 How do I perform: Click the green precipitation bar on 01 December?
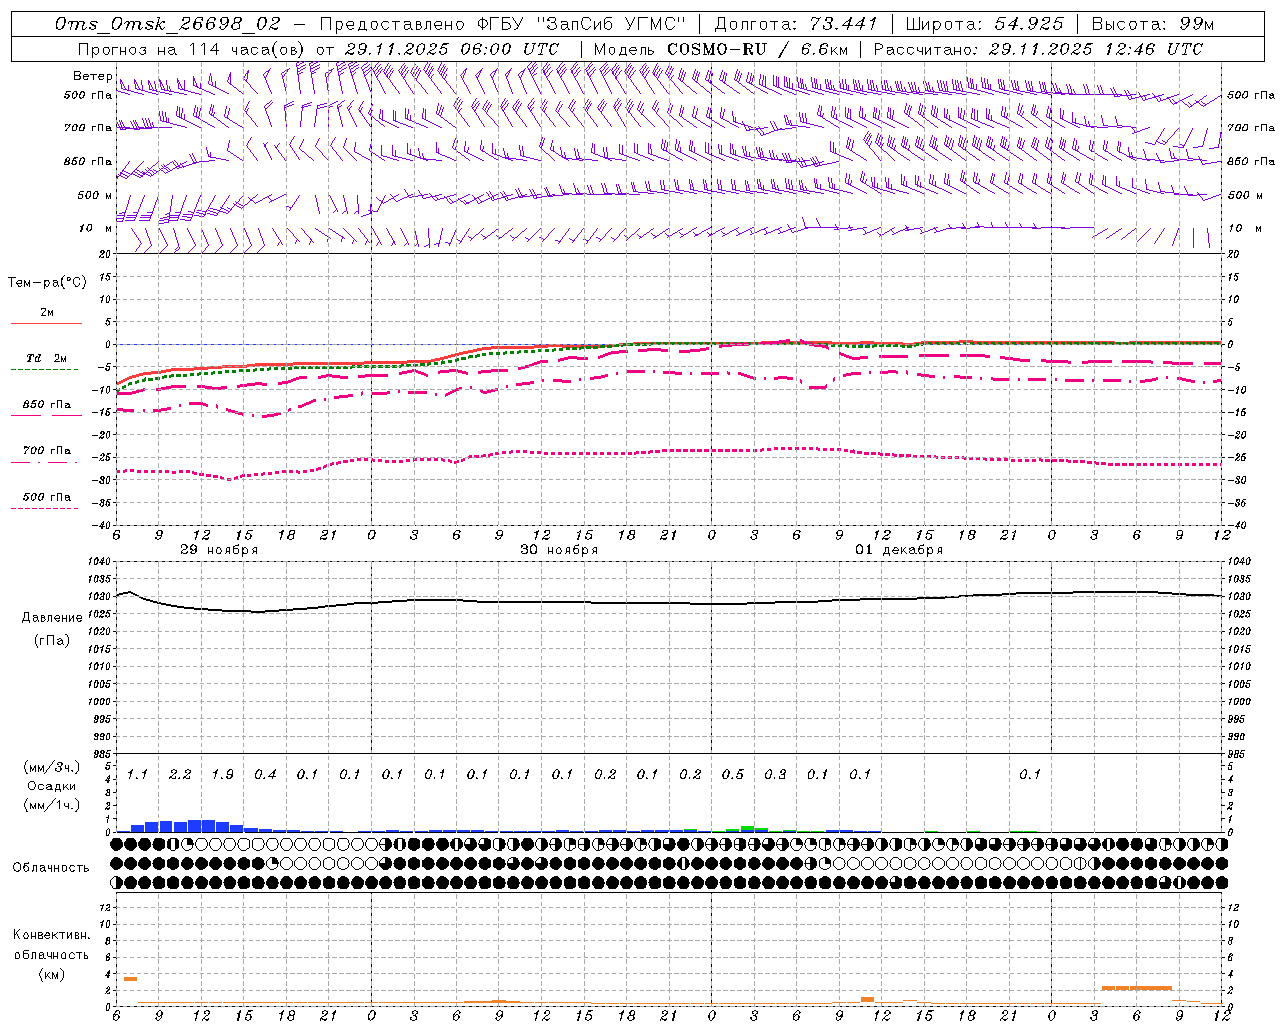point(747,828)
